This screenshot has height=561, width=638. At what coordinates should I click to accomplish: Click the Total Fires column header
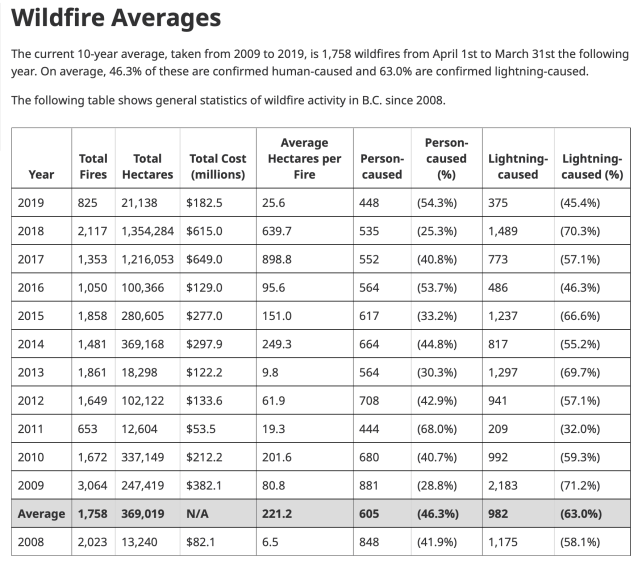click(x=93, y=166)
